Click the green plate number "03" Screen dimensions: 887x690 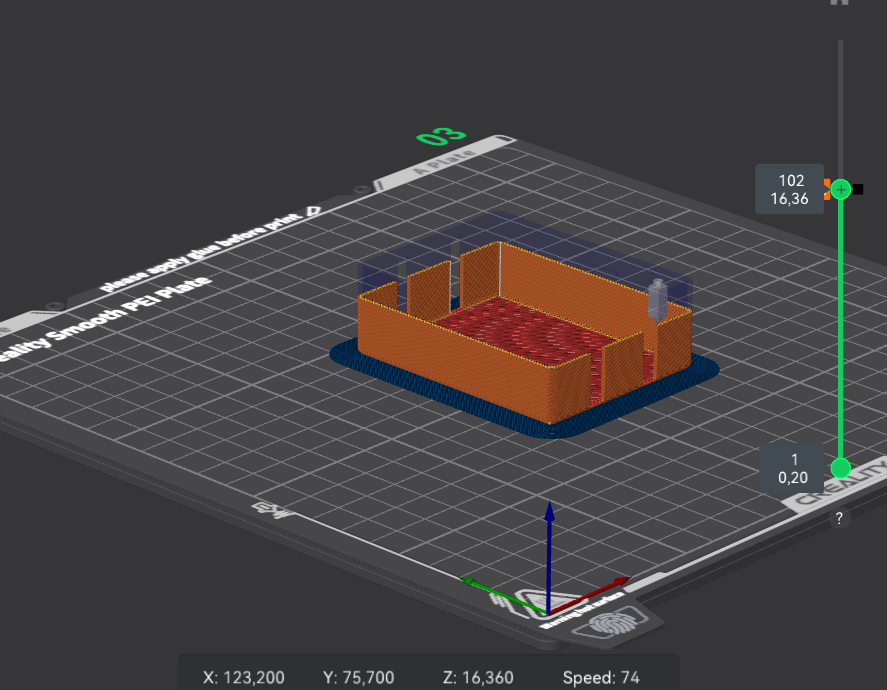441,136
